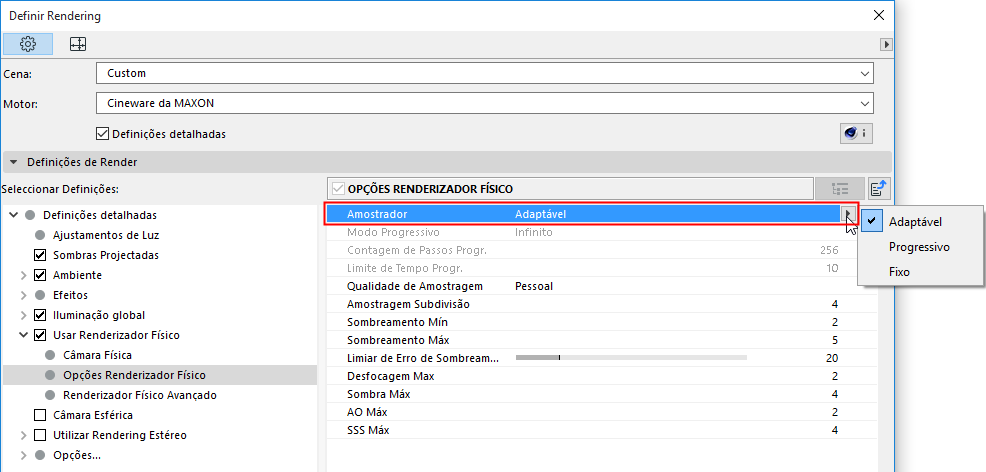Open the render settings gear tab
The width and height of the screenshot is (986, 472).
point(28,44)
